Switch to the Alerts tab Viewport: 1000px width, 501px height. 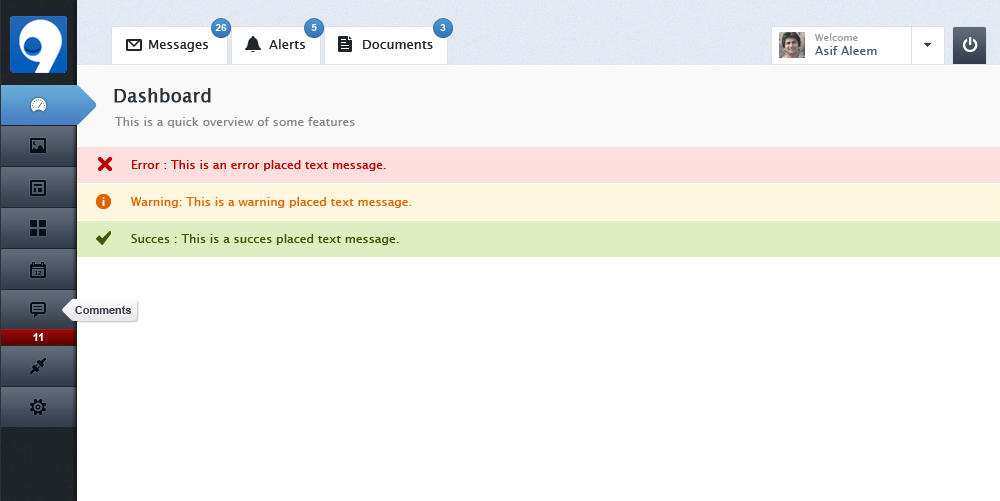(275, 45)
